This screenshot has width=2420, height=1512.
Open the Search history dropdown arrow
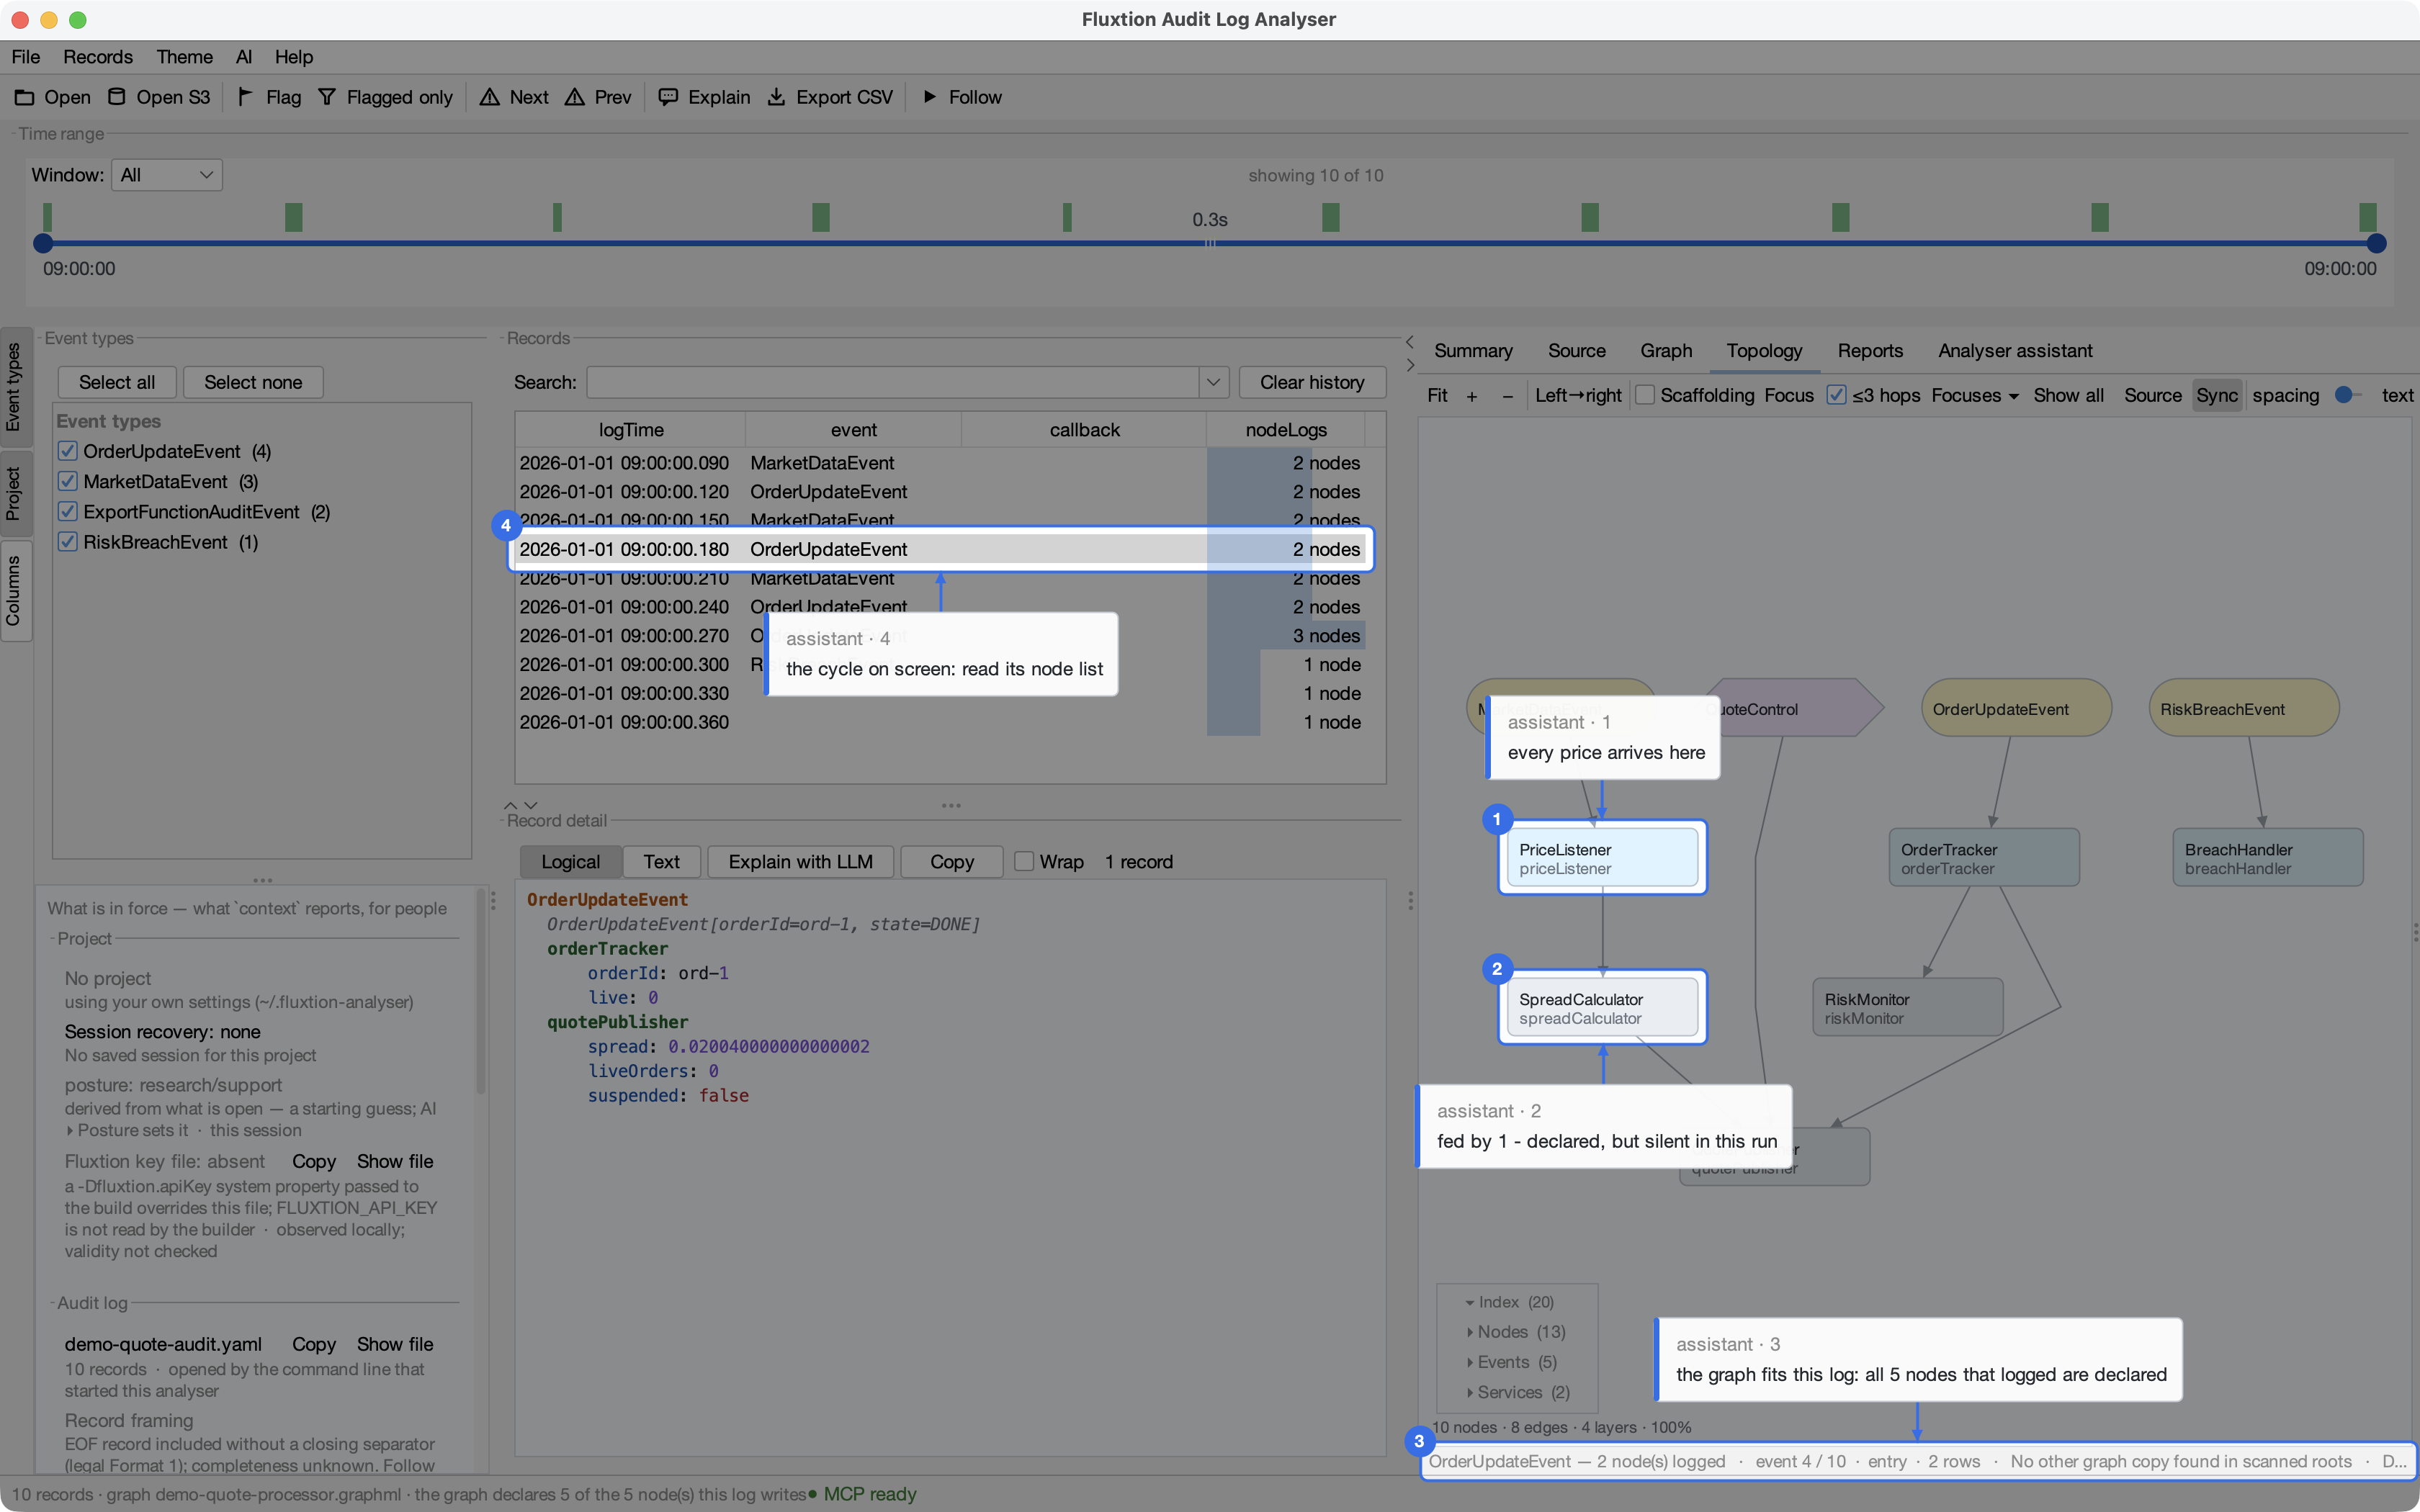pyautogui.click(x=1213, y=382)
